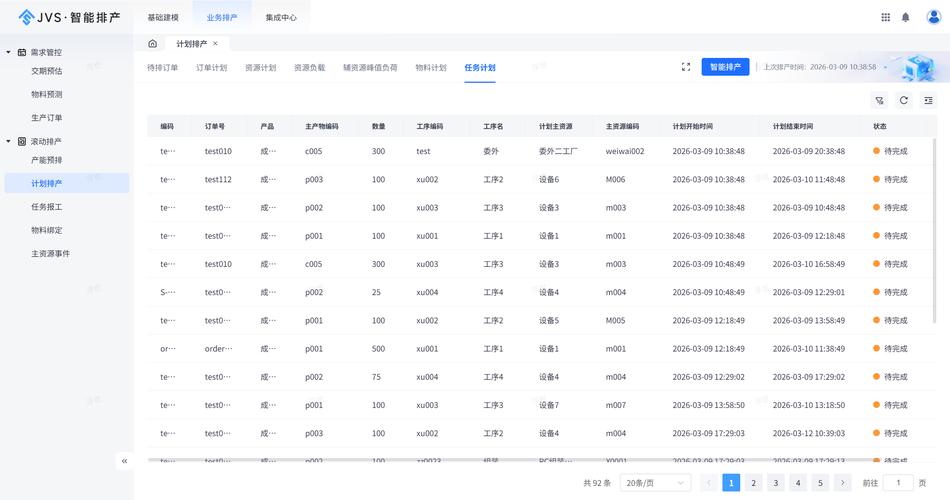Open 基础建模 top menu

tap(163, 18)
